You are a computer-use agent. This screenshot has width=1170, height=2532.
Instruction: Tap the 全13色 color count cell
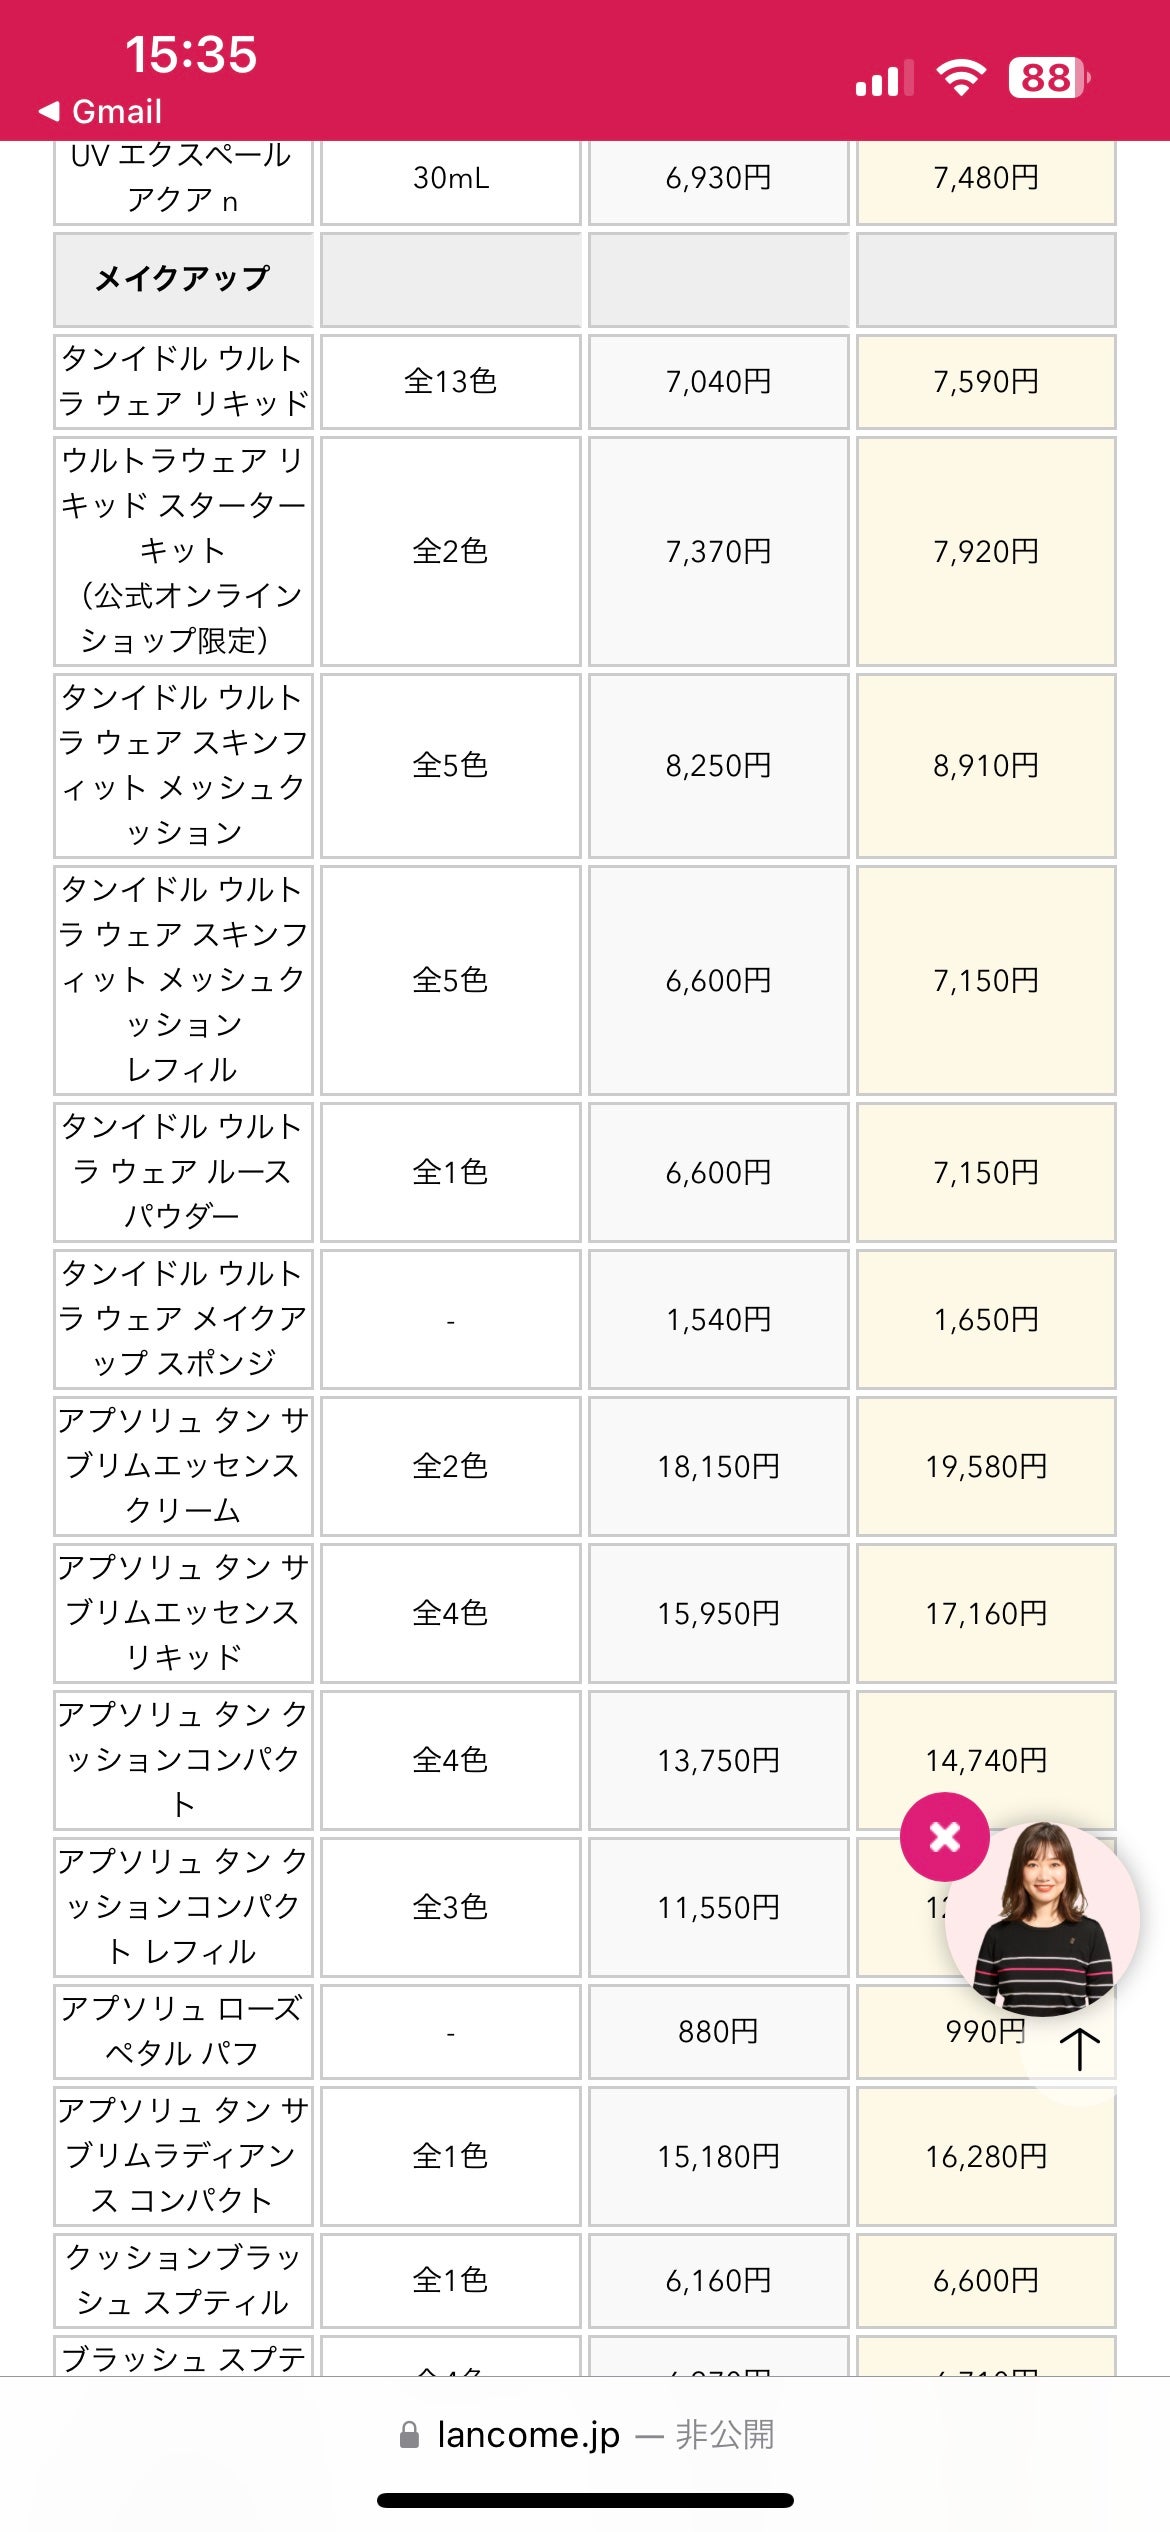[450, 381]
